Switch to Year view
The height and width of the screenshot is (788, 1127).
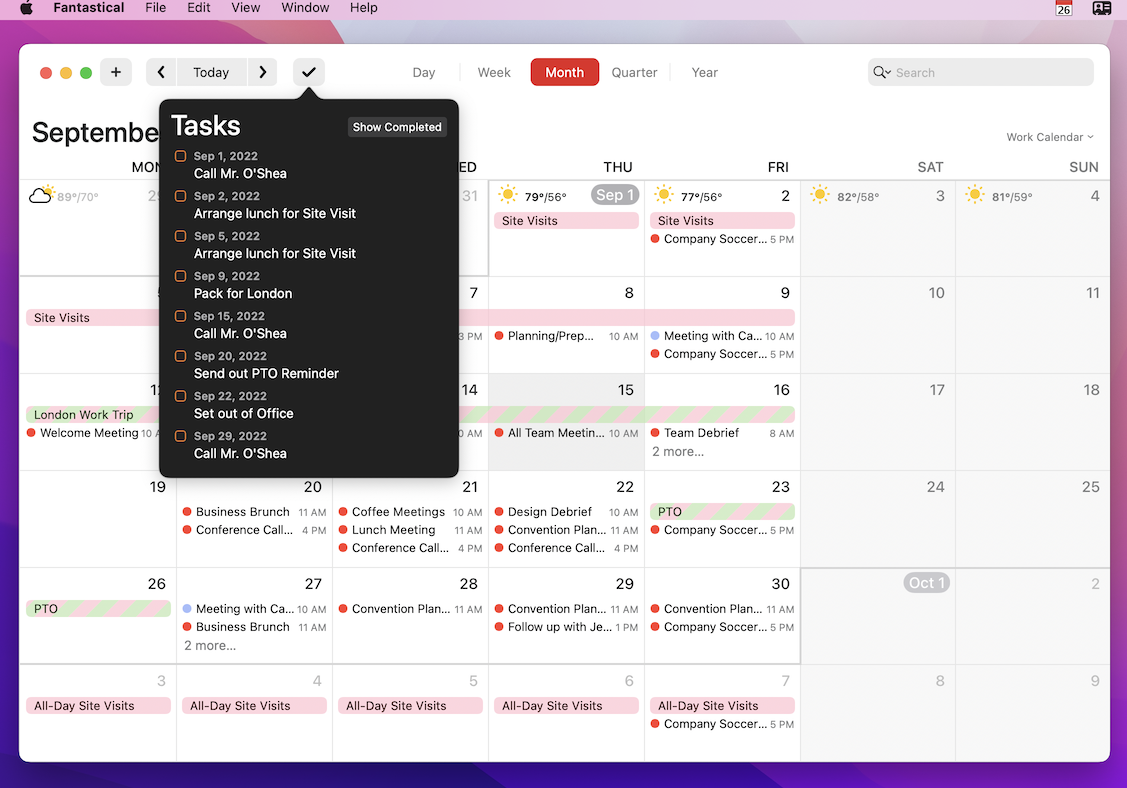pyautogui.click(x=704, y=72)
